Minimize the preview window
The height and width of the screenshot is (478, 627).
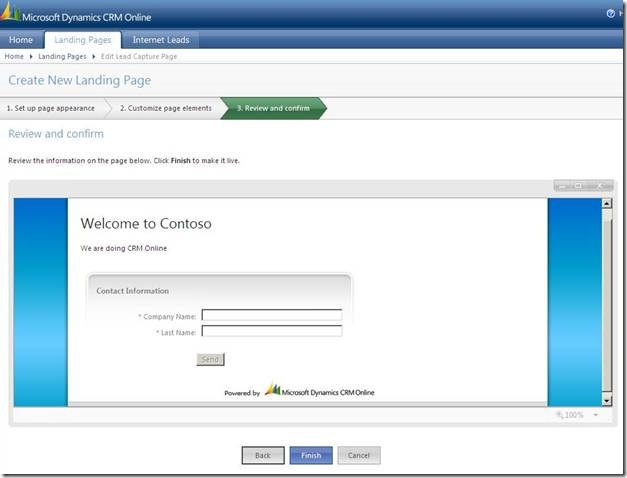pyautogui.click(x=564, y=186)
